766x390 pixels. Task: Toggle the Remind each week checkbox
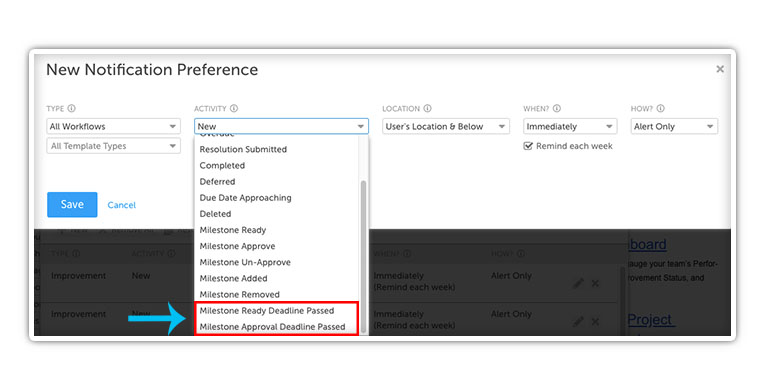pyautogui.click(x=528, y=146)
